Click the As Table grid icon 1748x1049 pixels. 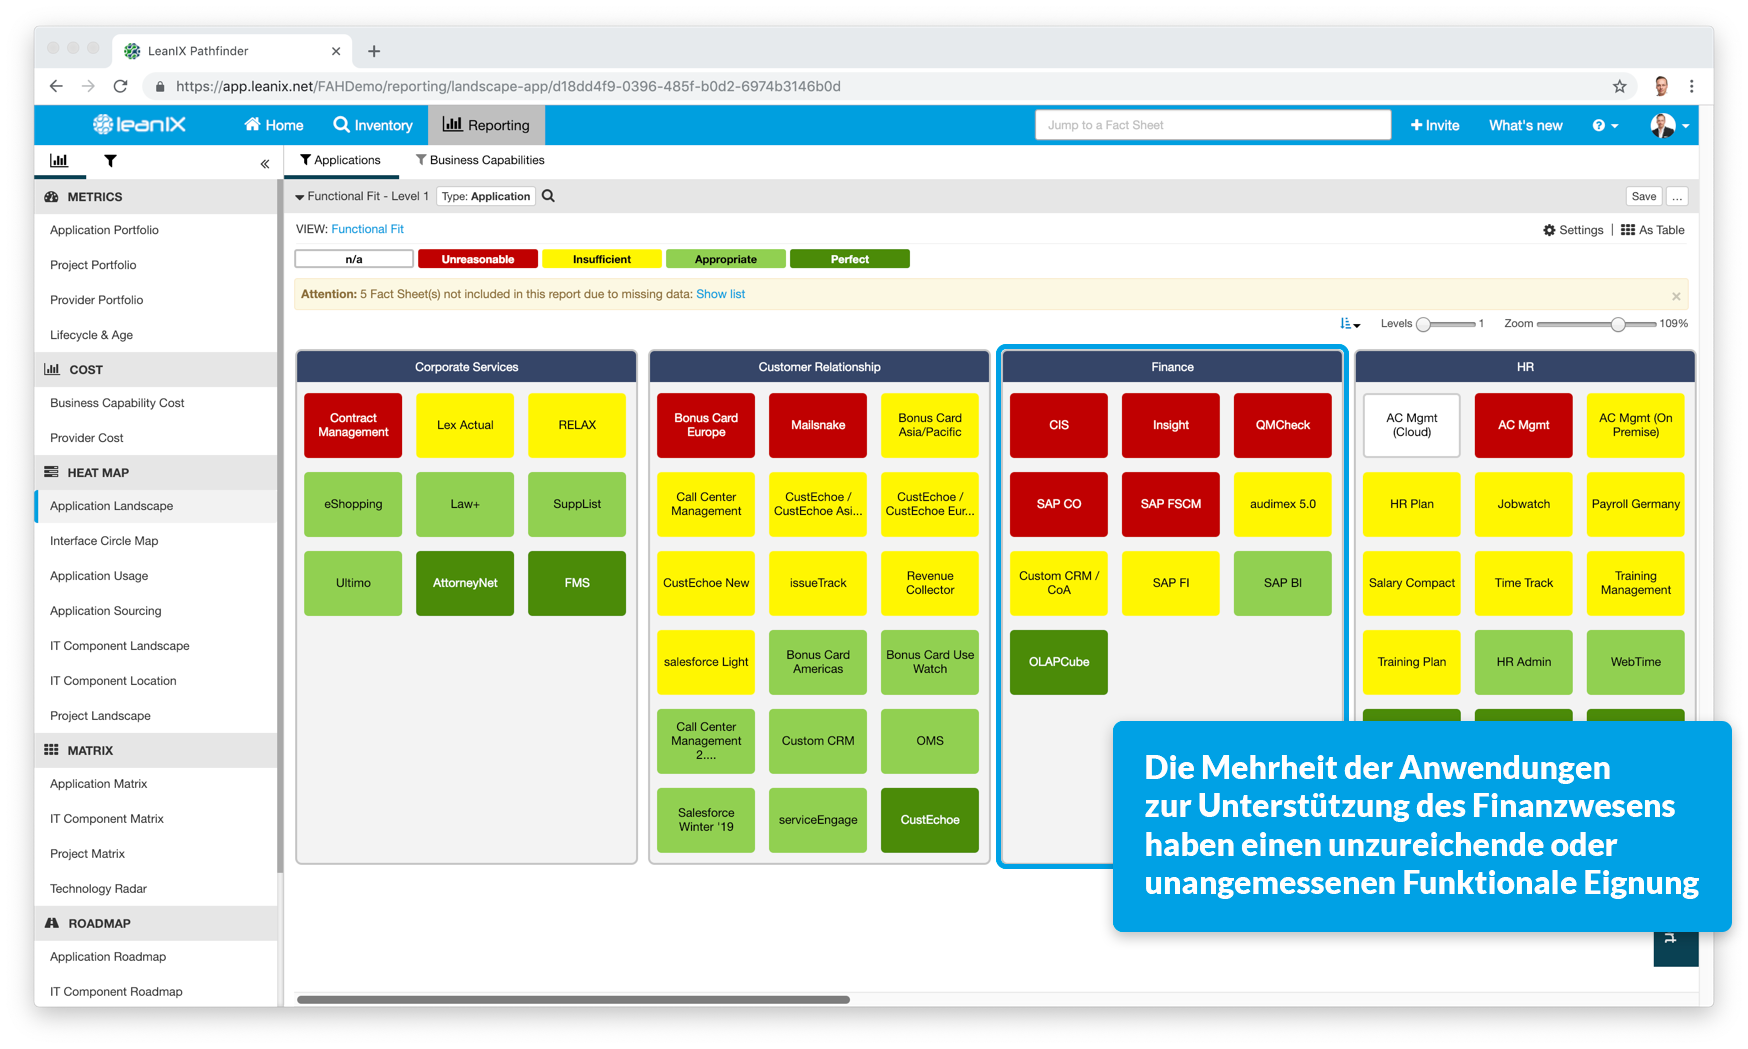(x=1629, y=230)
